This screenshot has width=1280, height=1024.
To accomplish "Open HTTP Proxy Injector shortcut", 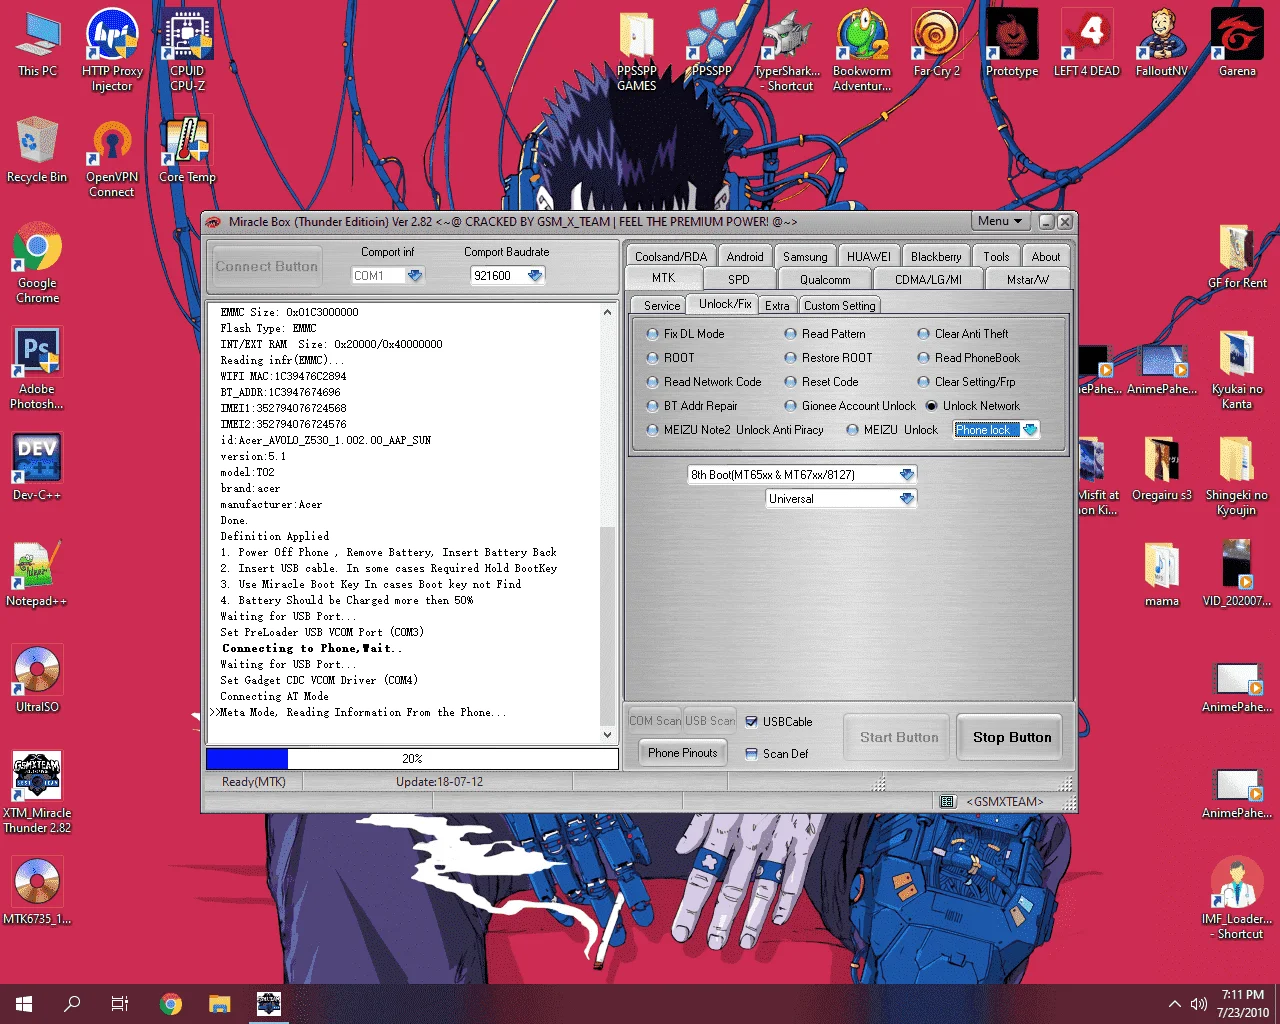I will click(112, 50).
